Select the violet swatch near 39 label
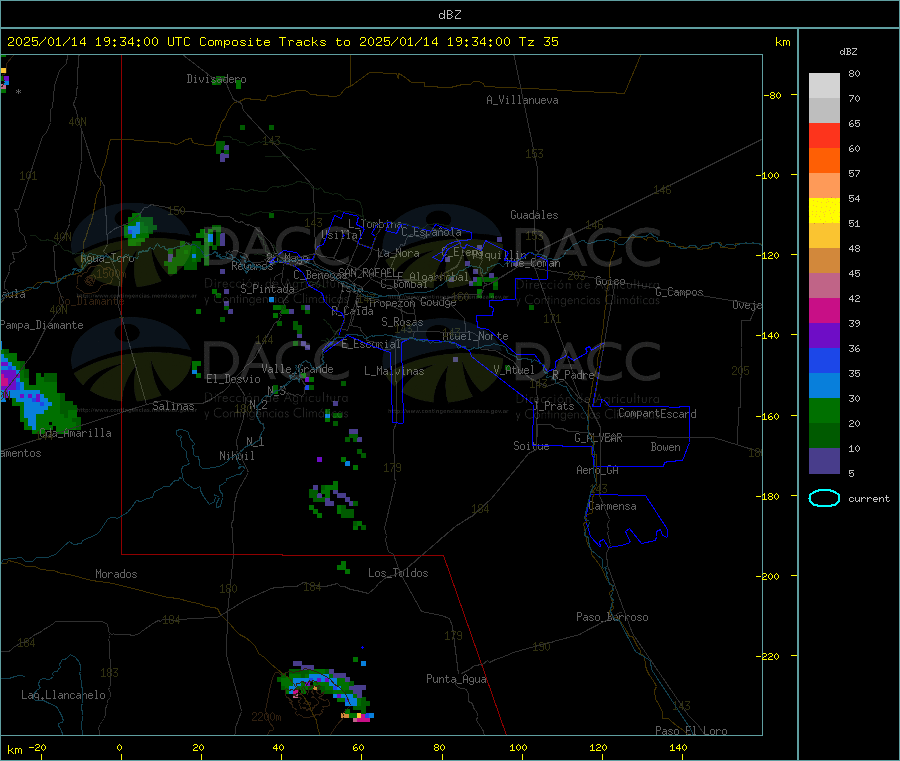900x761 pixels. (x=824, y=336)
